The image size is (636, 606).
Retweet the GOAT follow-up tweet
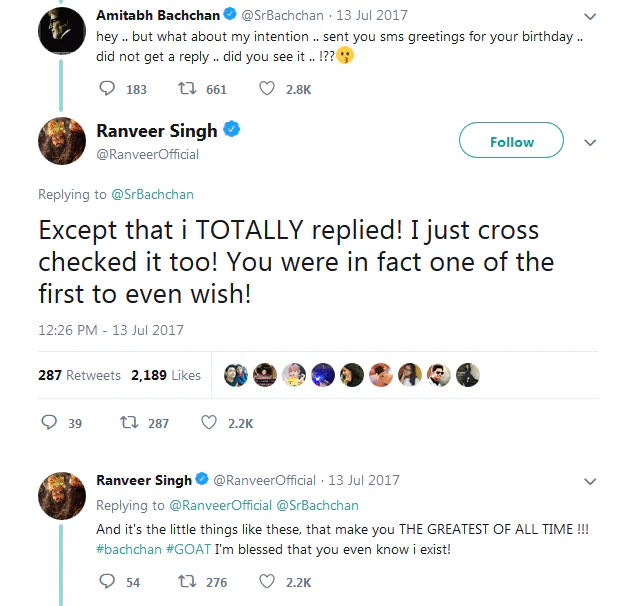[186, 581]
